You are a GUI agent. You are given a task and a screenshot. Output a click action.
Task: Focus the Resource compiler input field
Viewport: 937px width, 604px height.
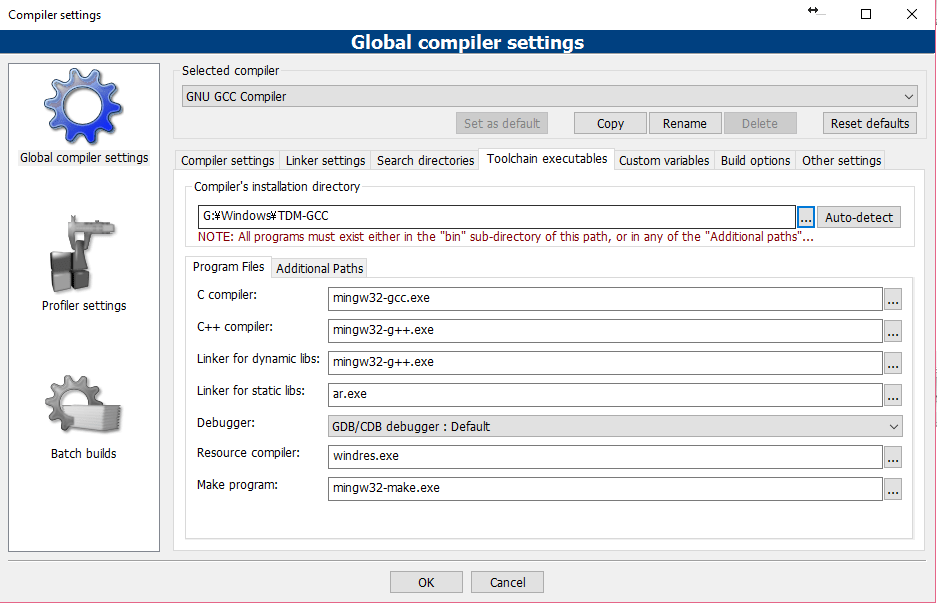click(x=605, y=457)
